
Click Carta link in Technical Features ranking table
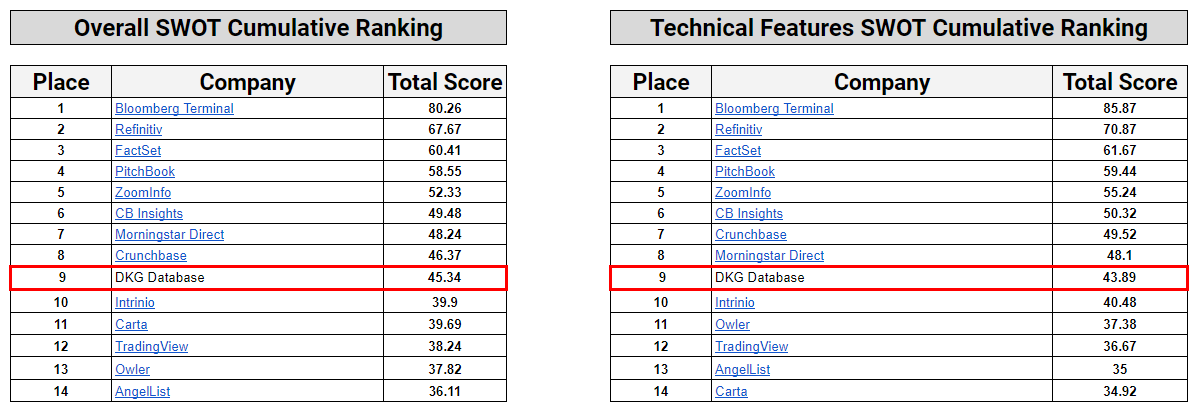[x=731, y=391]
